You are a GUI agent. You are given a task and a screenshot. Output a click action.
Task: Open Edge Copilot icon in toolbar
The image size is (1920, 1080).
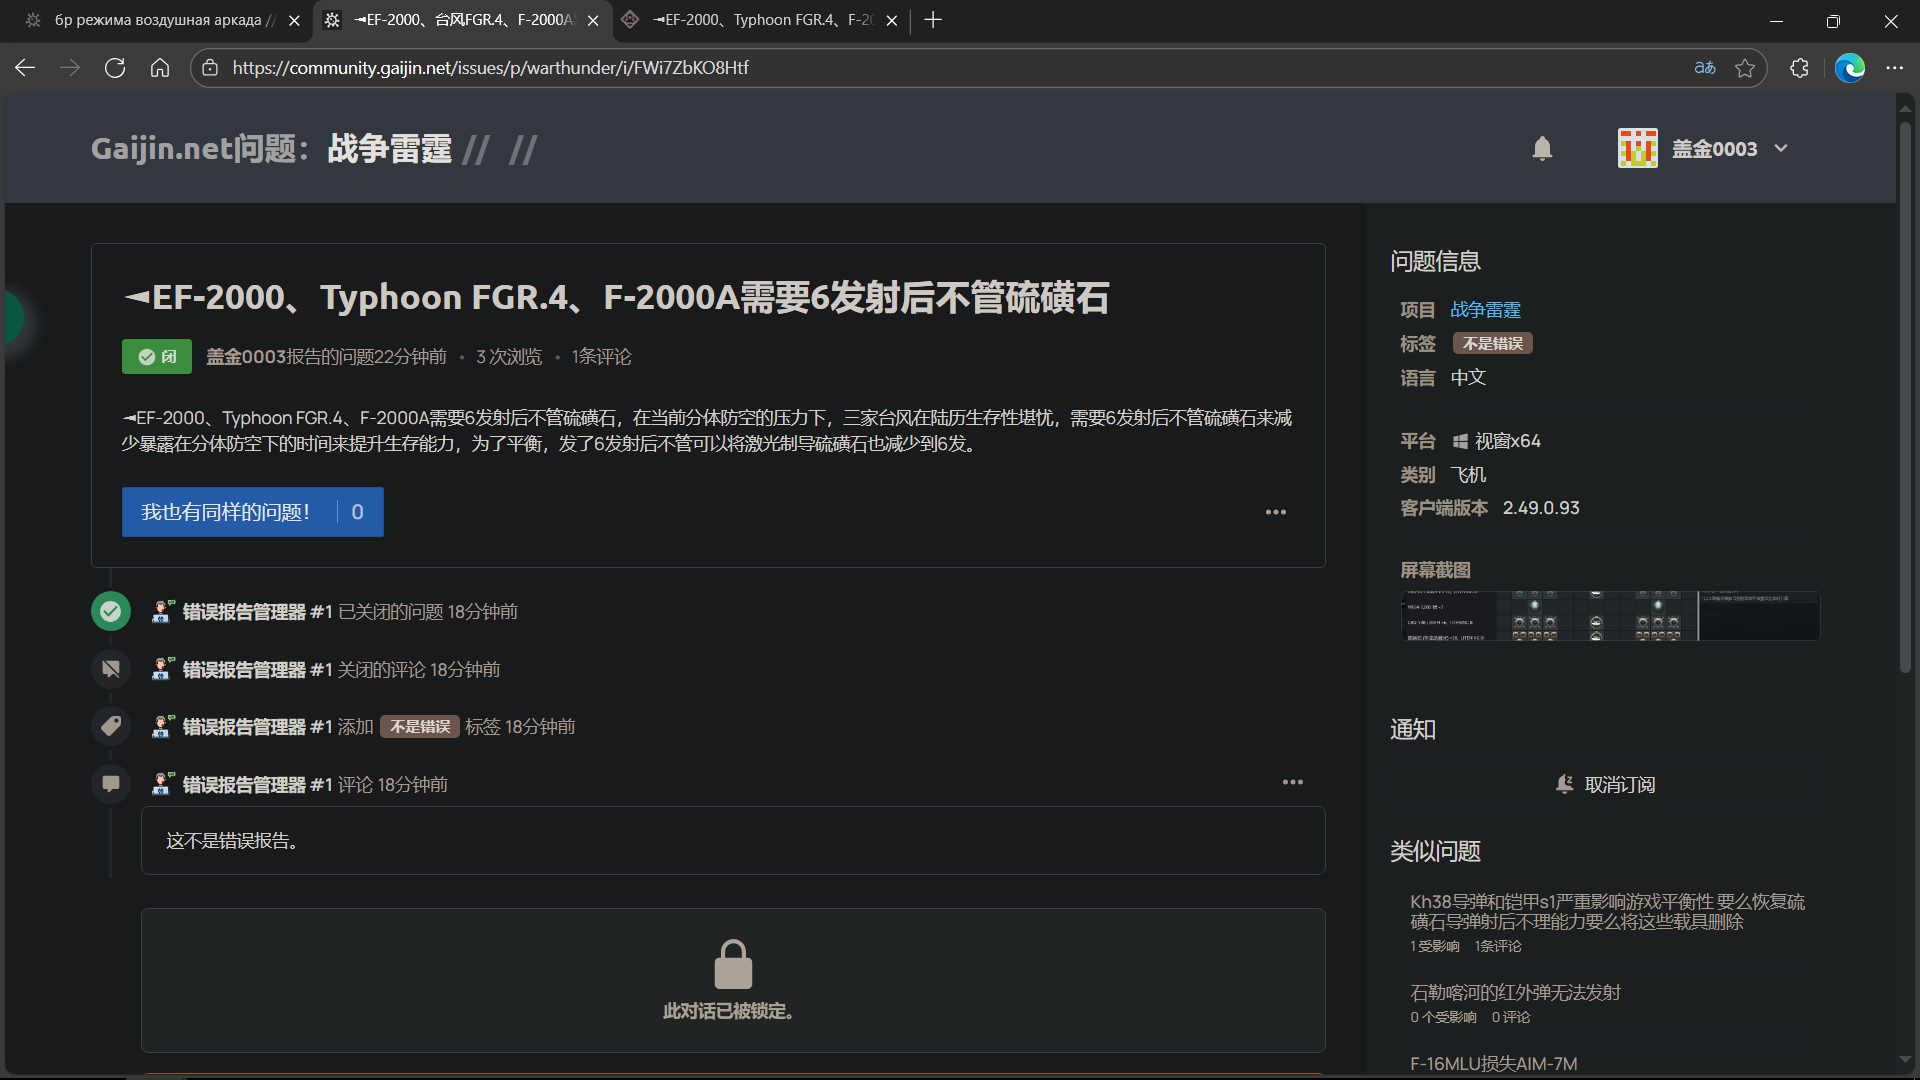click(x=1849, y=68)
